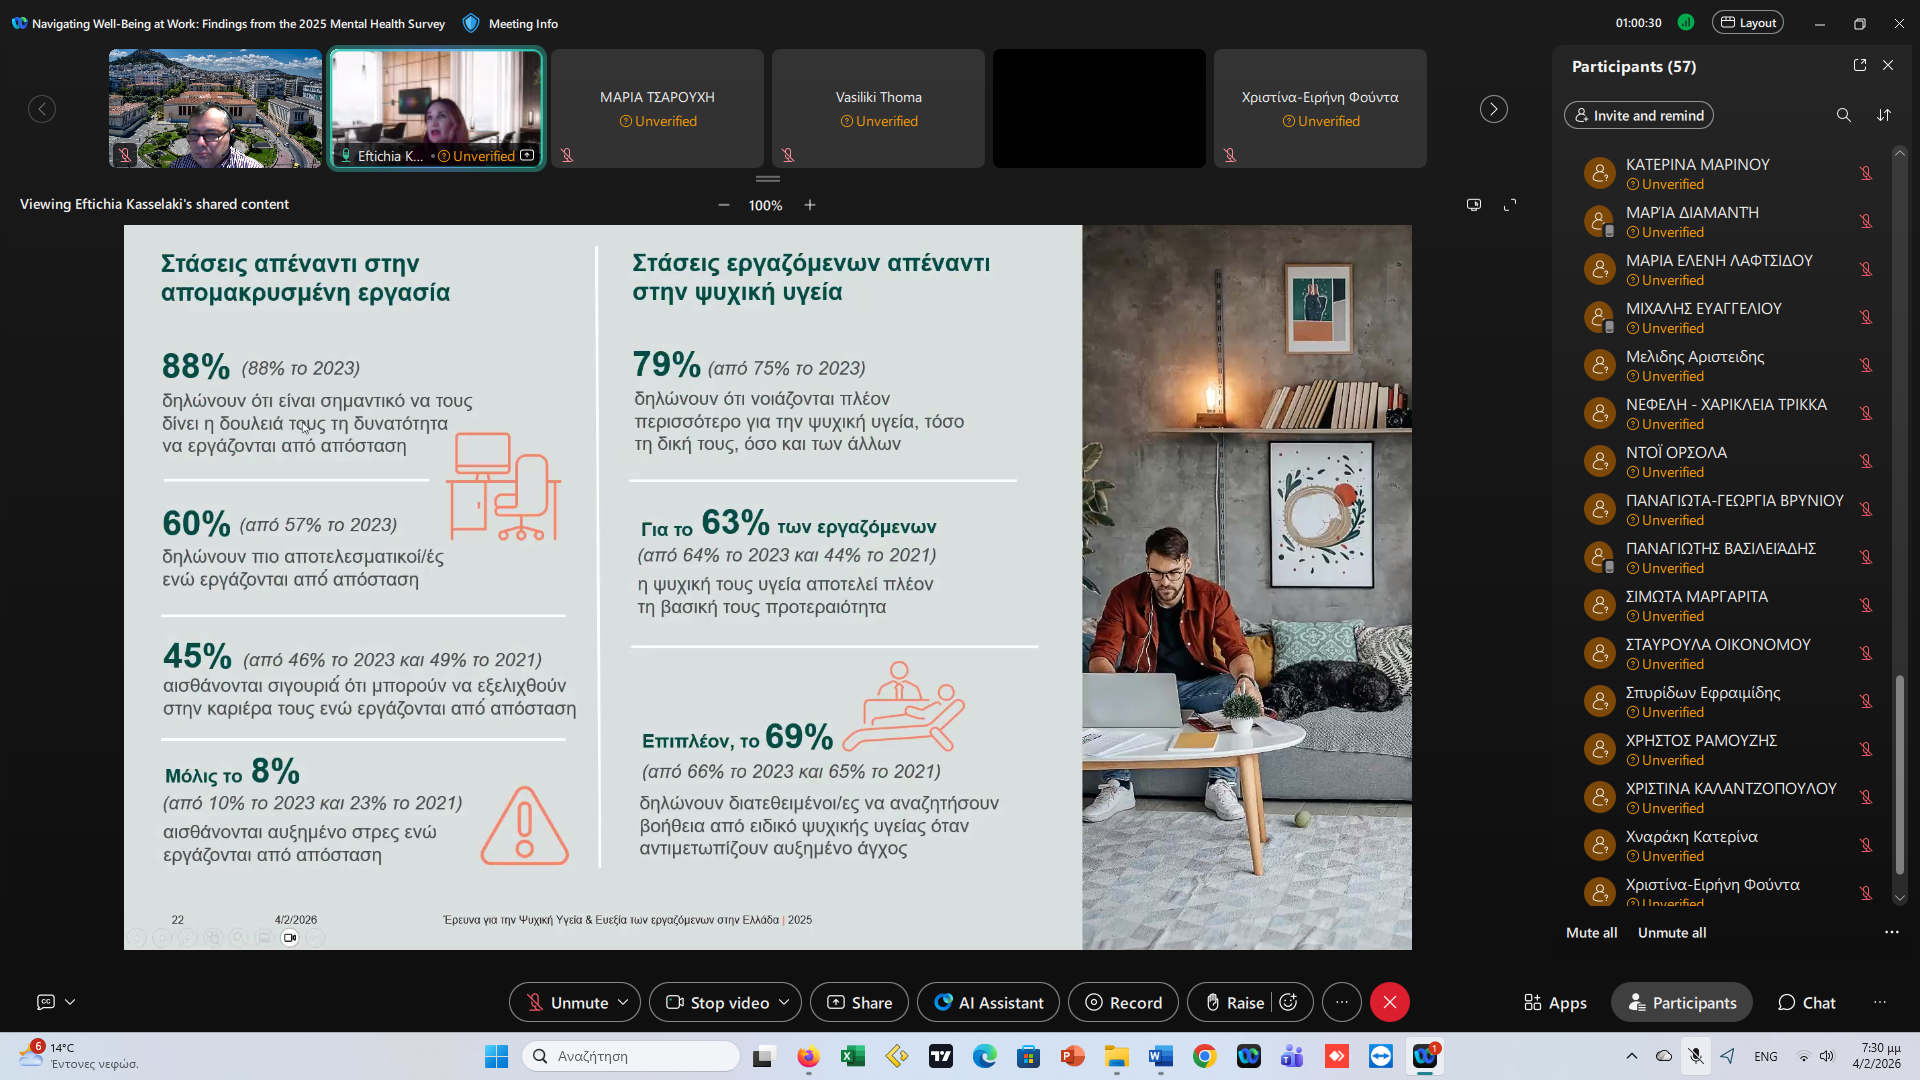Open the Meeting Info shield icon
The height and width of the screenshot is (1080, 1920).
tap(472, 23)
